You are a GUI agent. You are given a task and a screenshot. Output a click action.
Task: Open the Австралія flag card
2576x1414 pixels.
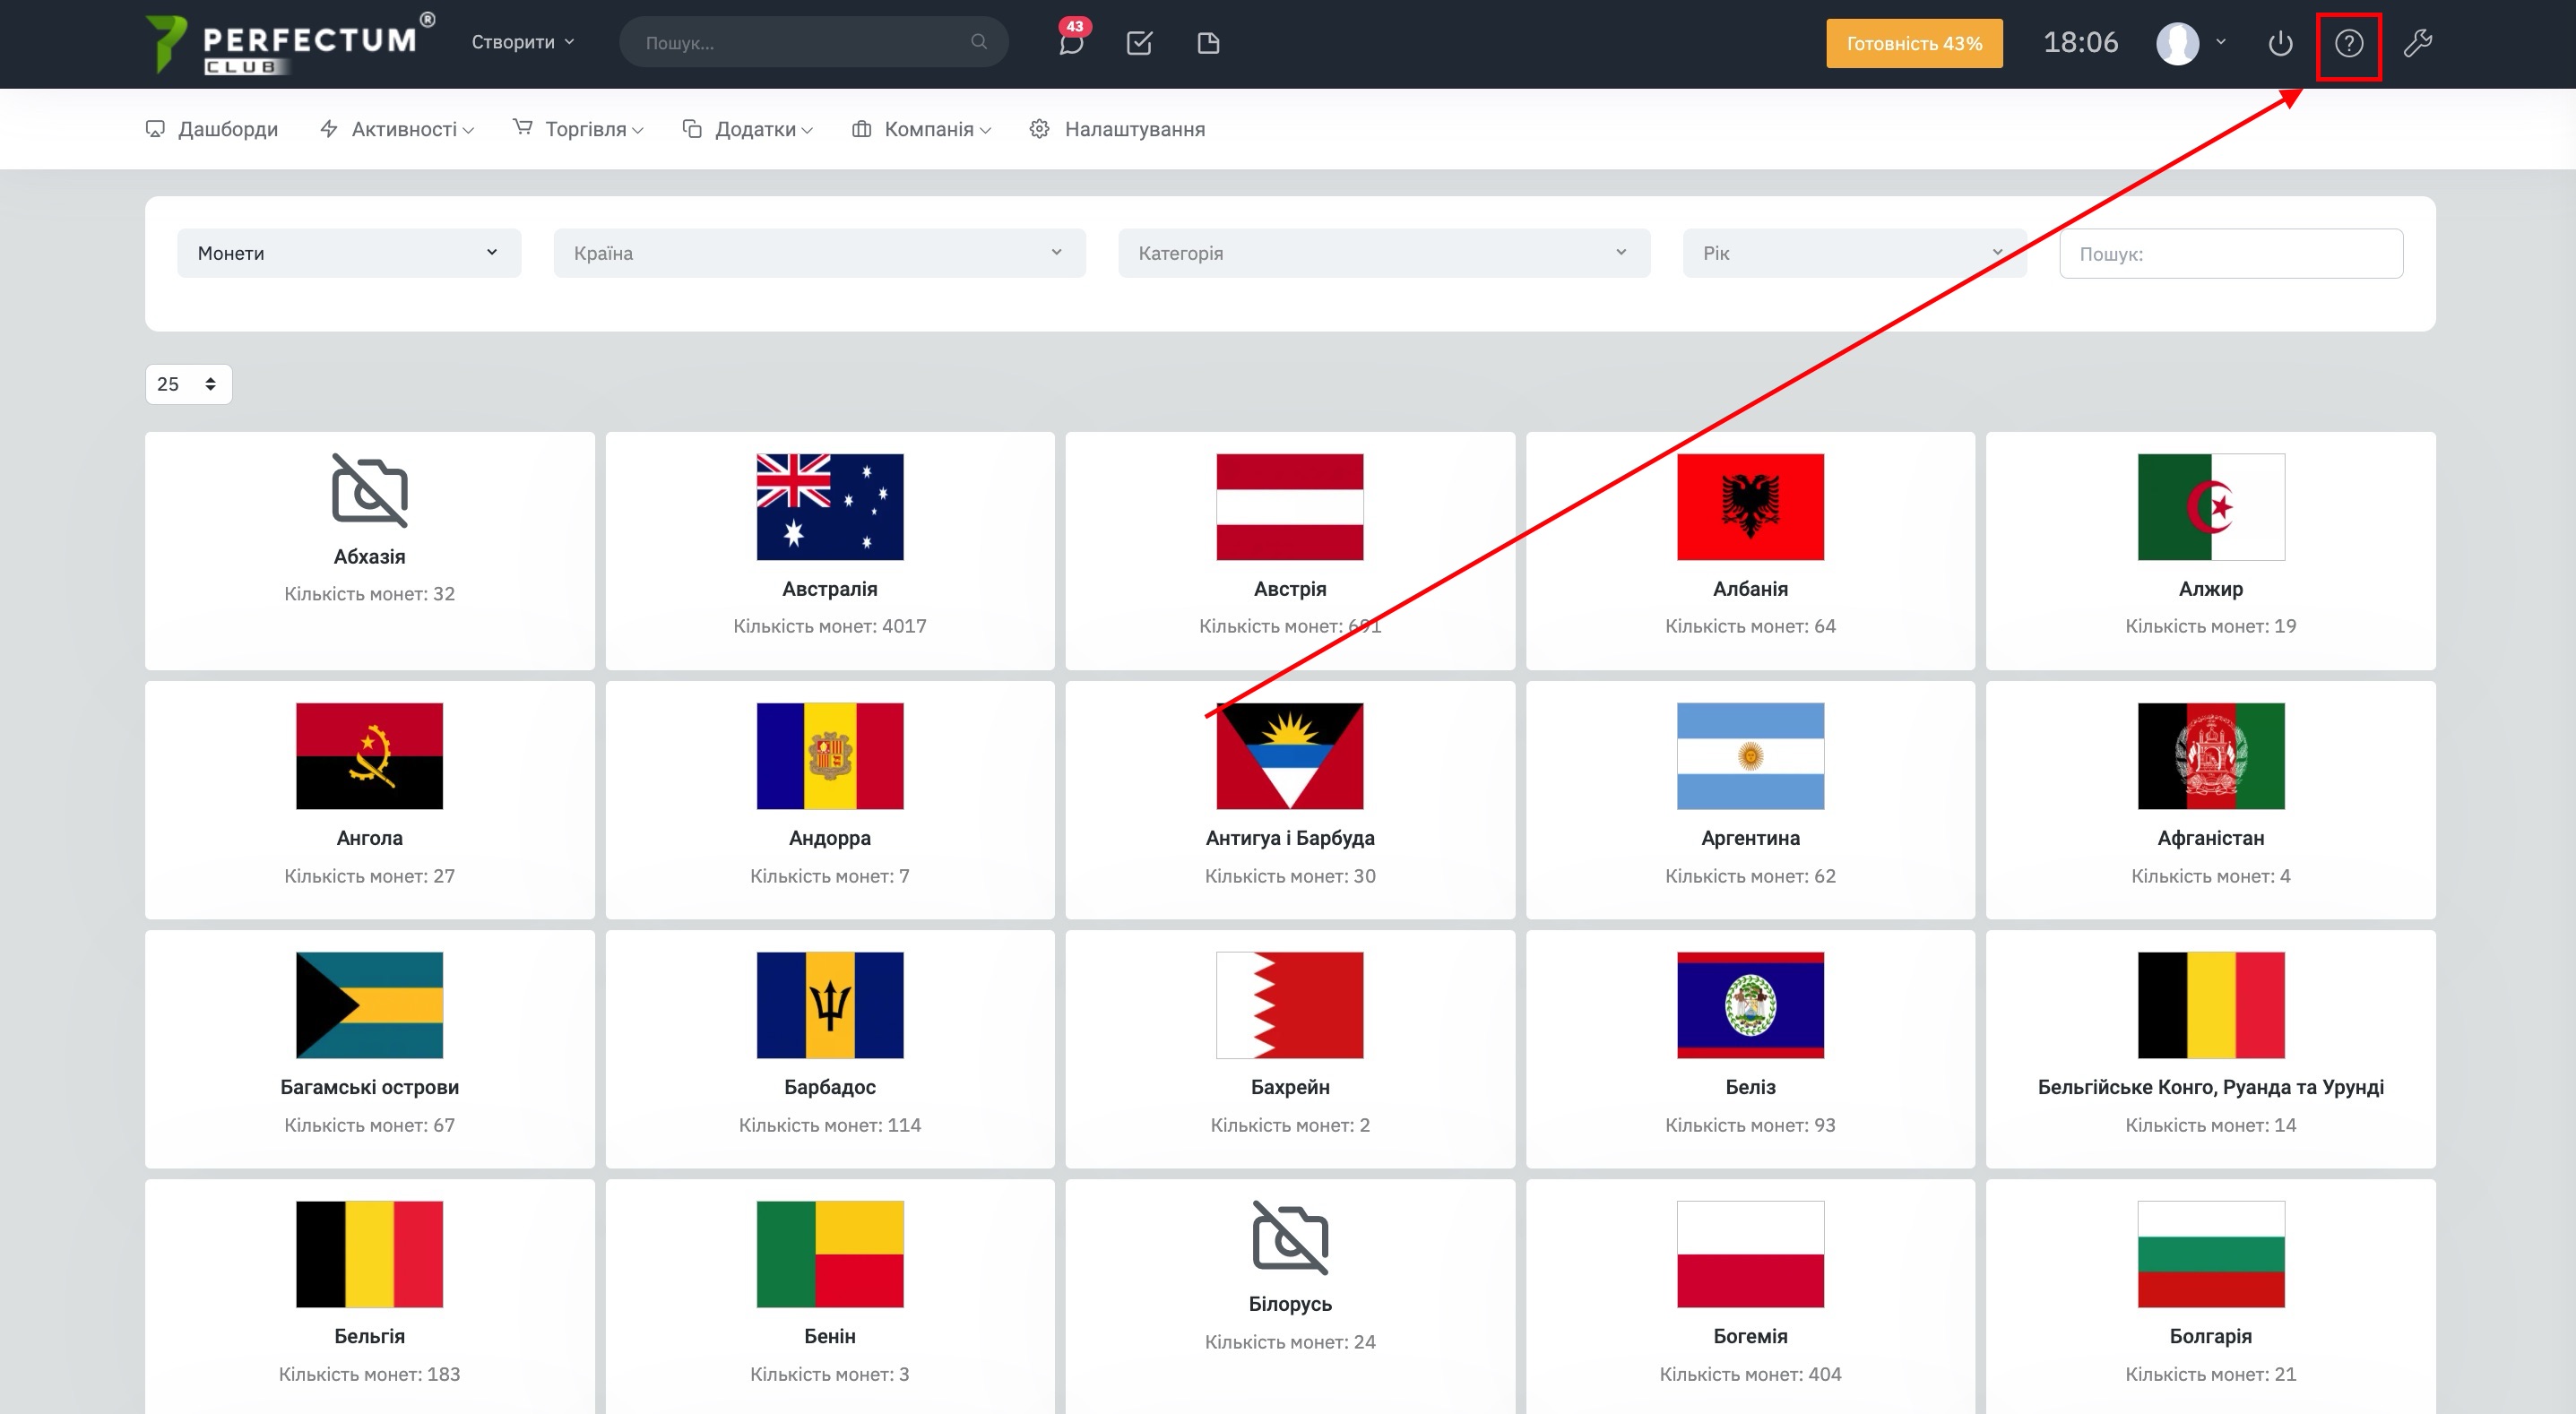point(829,550)
